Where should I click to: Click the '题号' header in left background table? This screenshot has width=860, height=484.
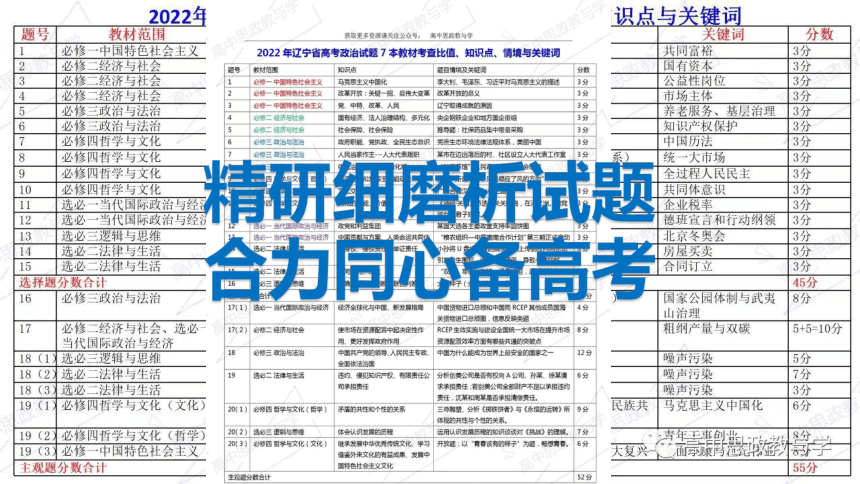[x=35, y=35]
